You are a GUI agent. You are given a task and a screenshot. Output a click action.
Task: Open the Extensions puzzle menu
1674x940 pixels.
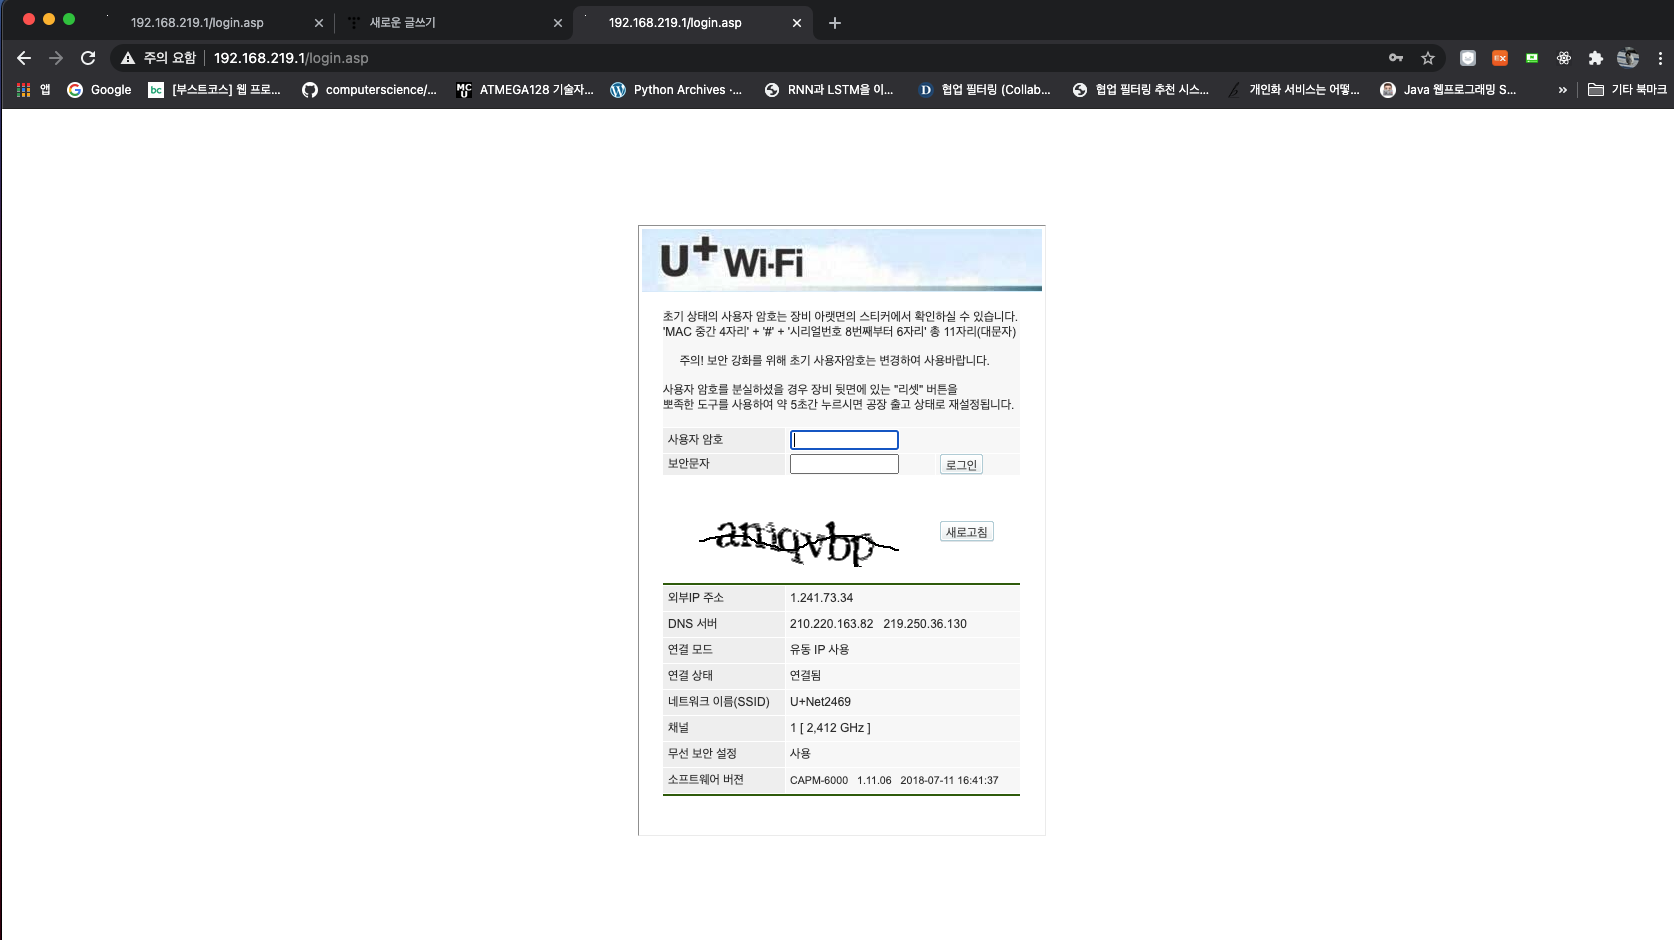(1596, 58)
